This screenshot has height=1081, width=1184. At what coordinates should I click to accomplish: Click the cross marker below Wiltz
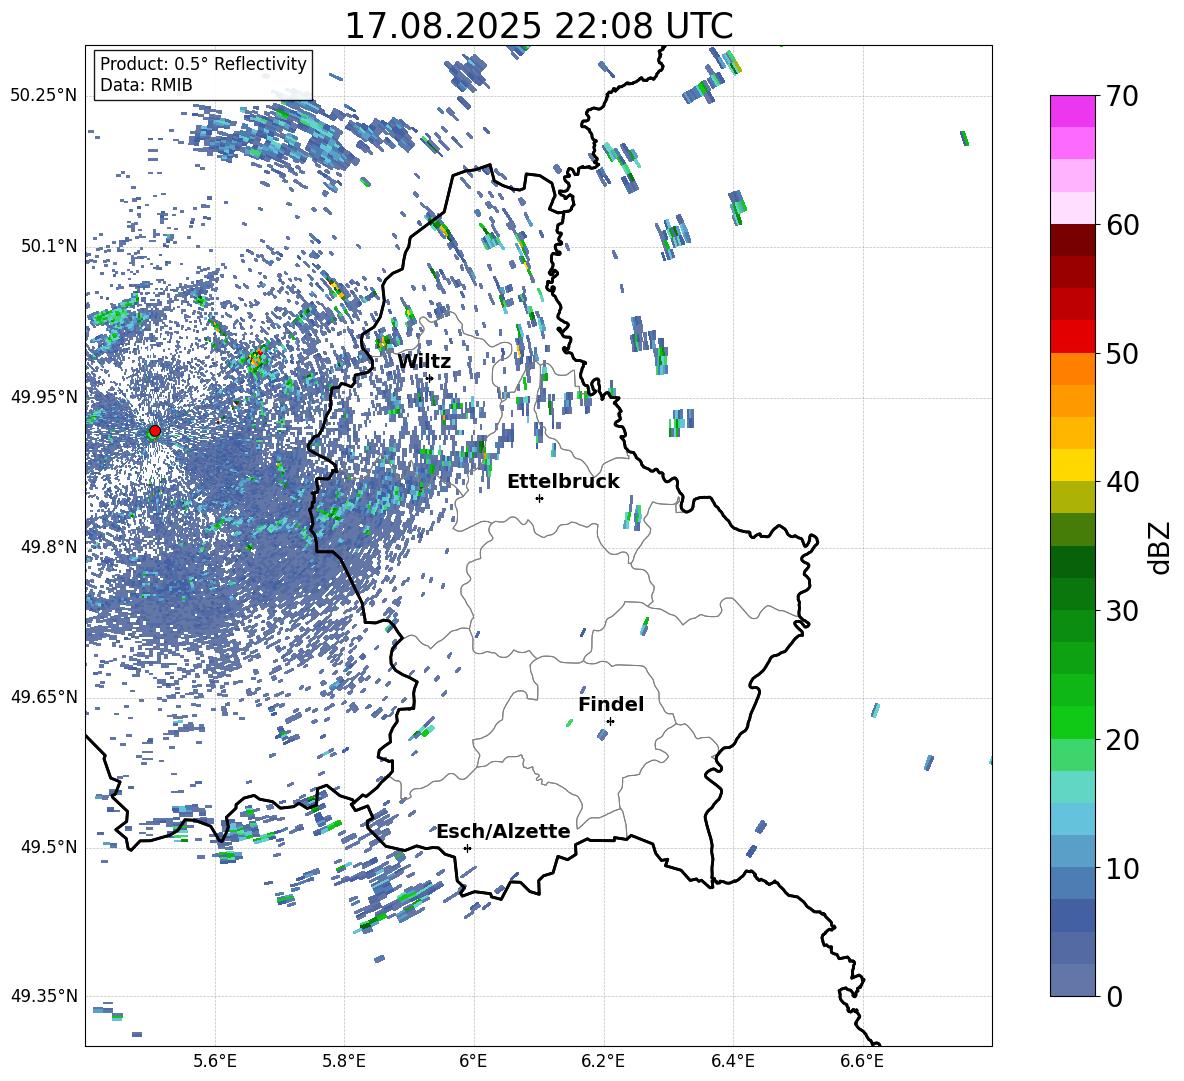(x=430, y=377)
